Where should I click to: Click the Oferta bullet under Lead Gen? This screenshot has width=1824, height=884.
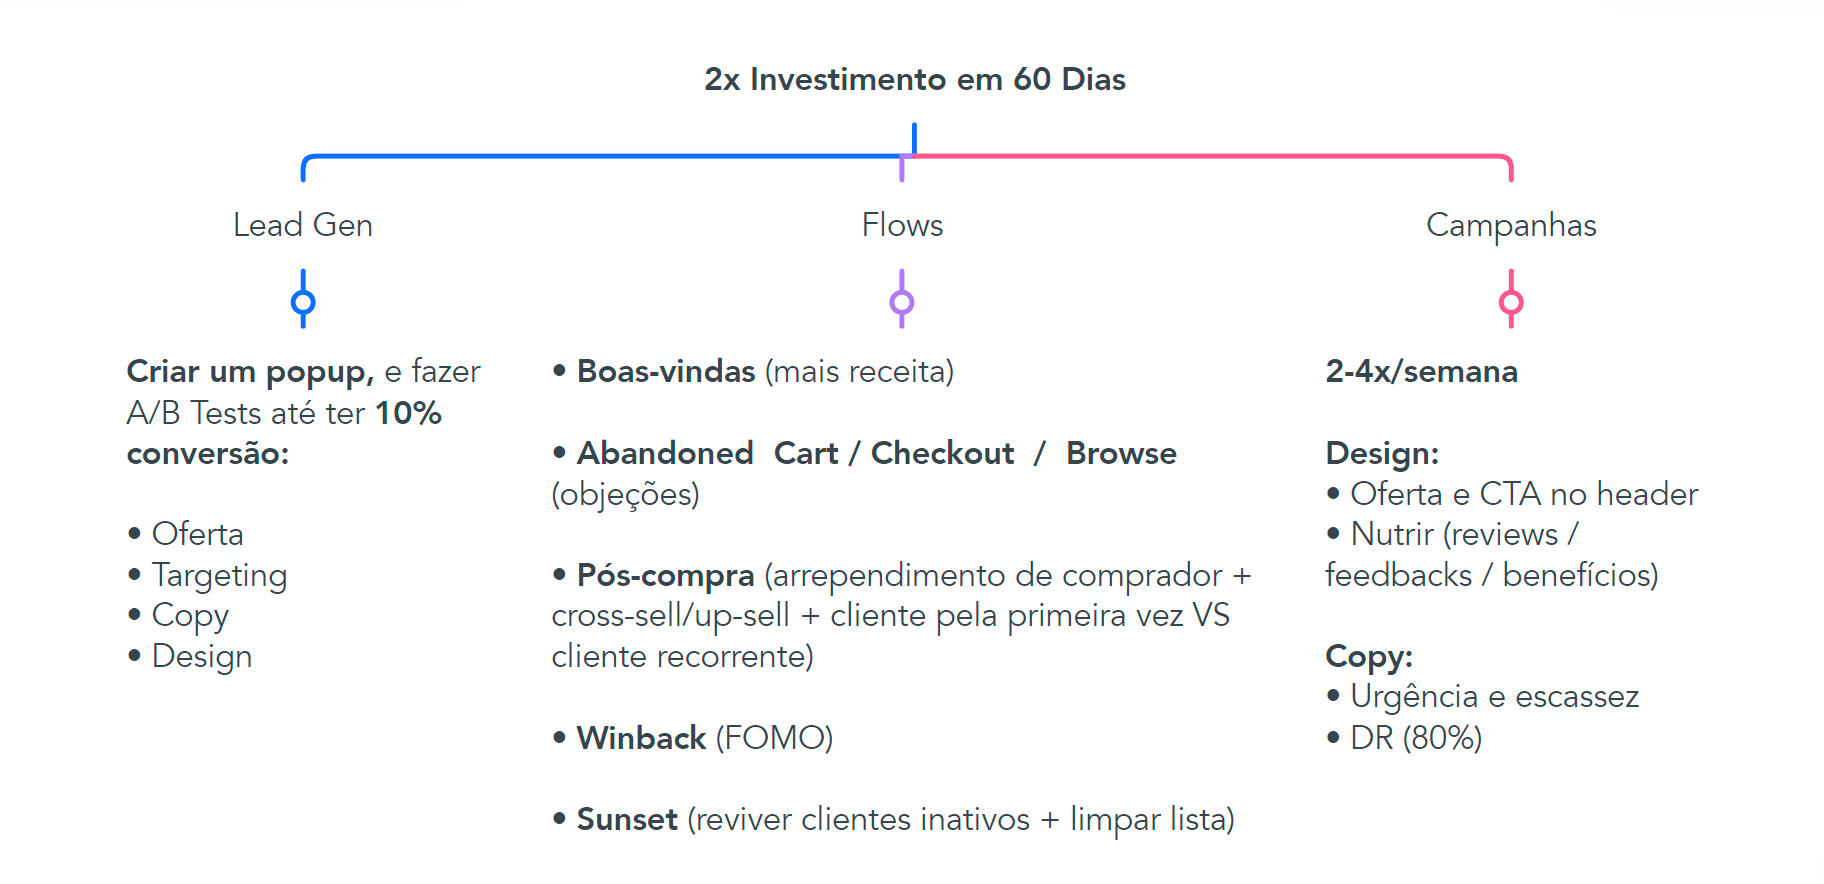click(197, 534)
